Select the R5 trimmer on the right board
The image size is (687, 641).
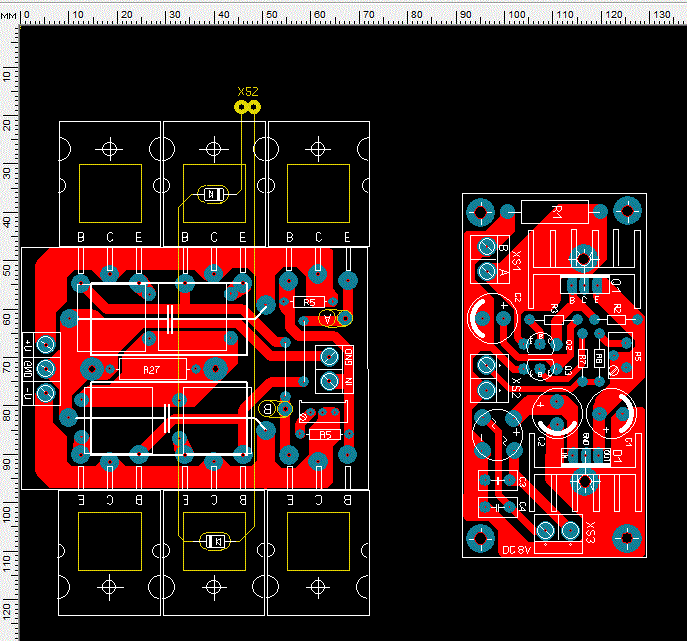620,355
